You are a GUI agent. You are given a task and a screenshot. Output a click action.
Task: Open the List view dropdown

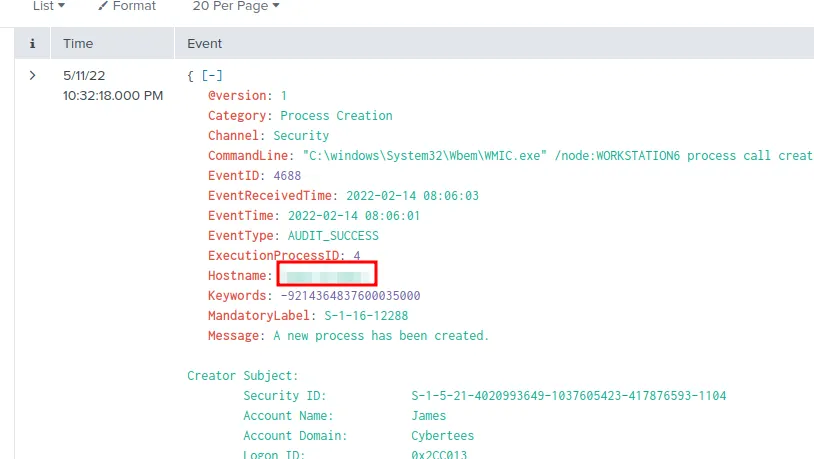tap(49, 6)
